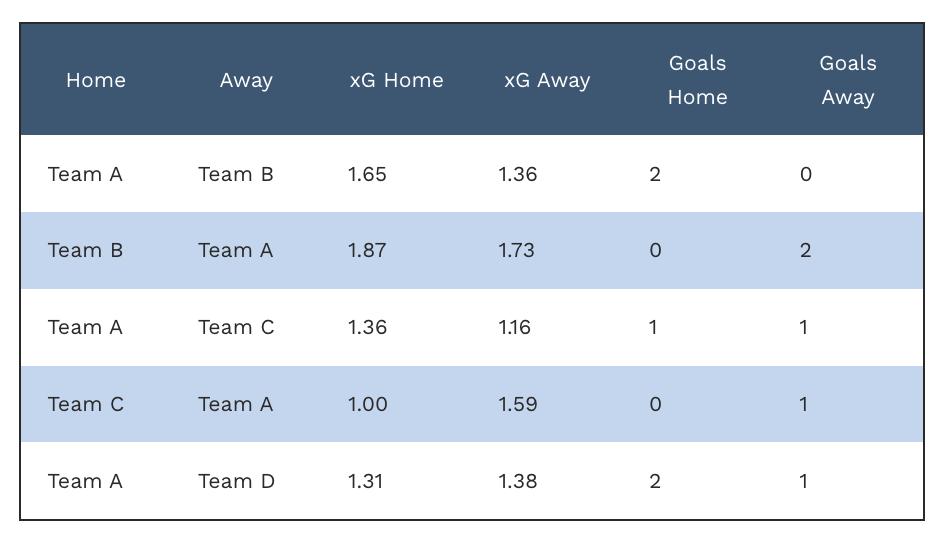Select Team C in the Away column
This screenshot has width=948, height=540.
click(x=236, y=327)
